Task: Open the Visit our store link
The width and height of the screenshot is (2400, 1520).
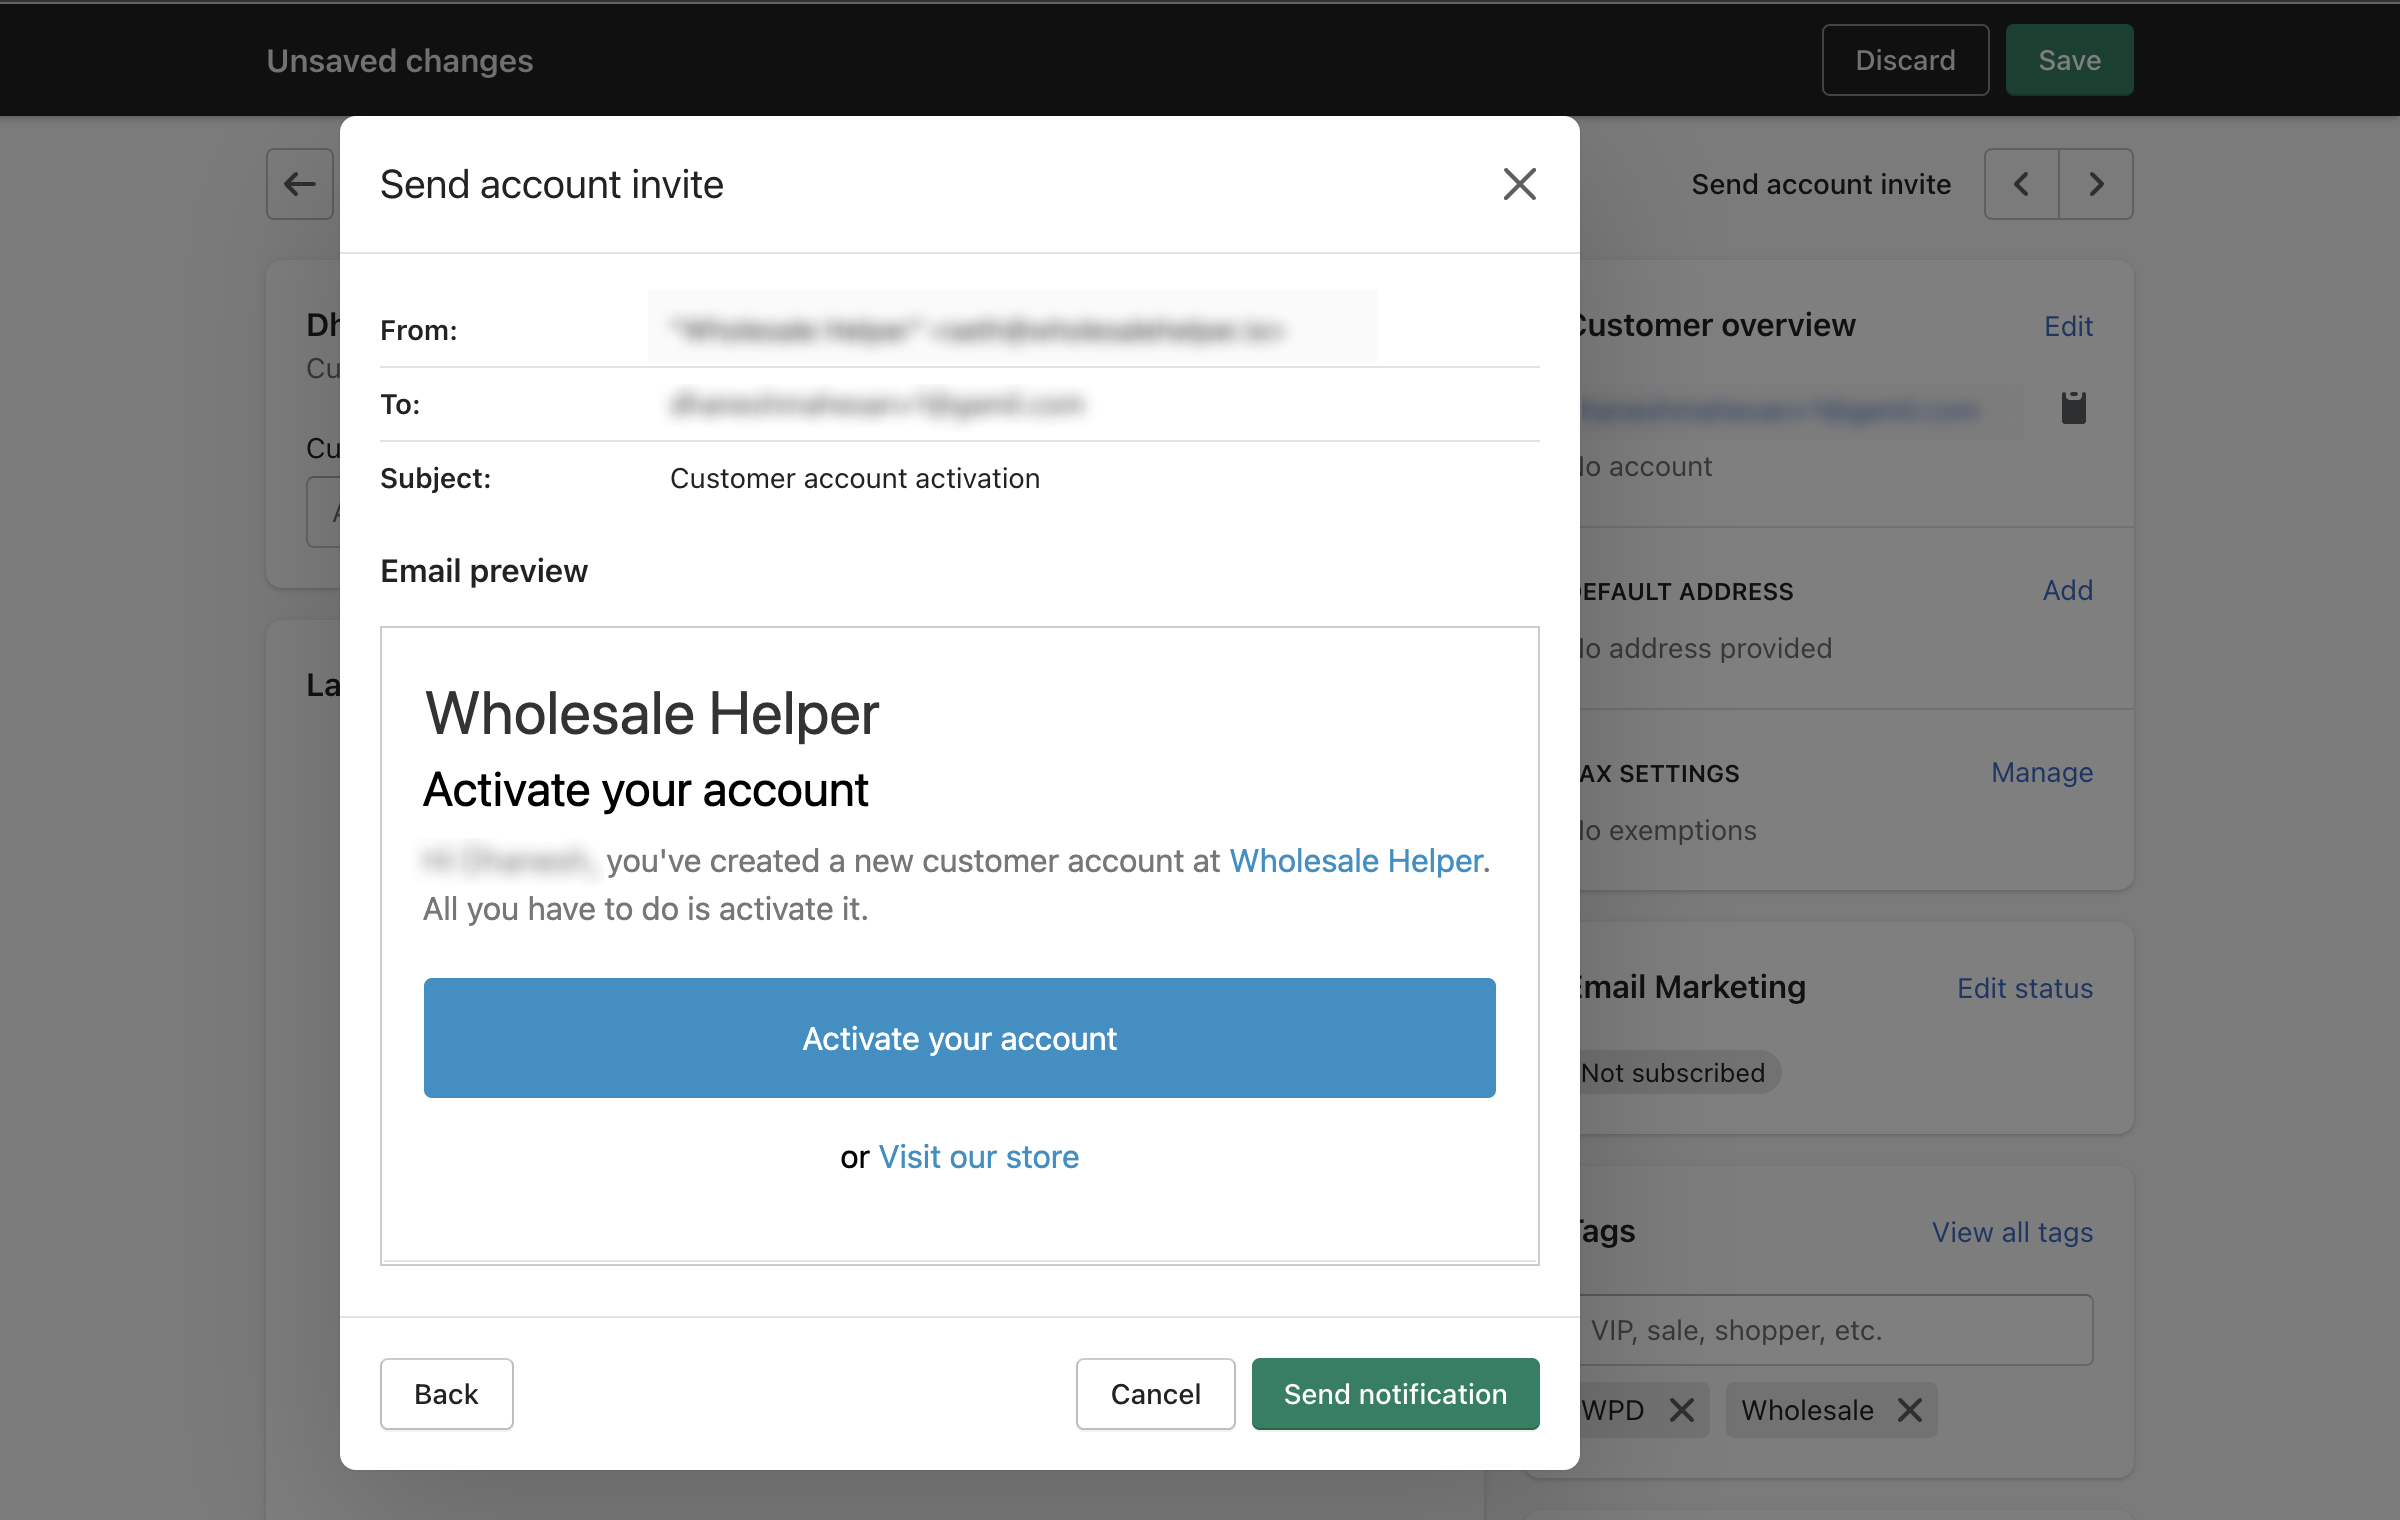Action: tap(978, 1156)
